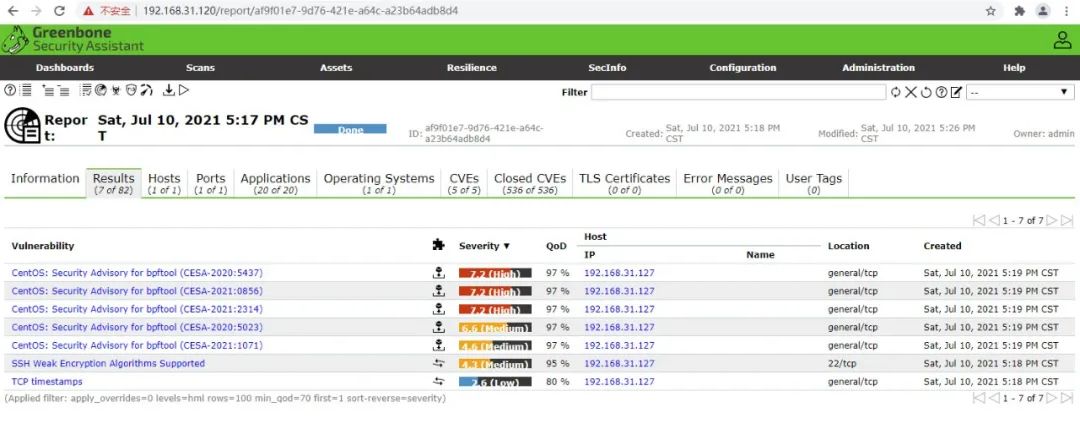Open the Dashboards menu

point(65,67)
